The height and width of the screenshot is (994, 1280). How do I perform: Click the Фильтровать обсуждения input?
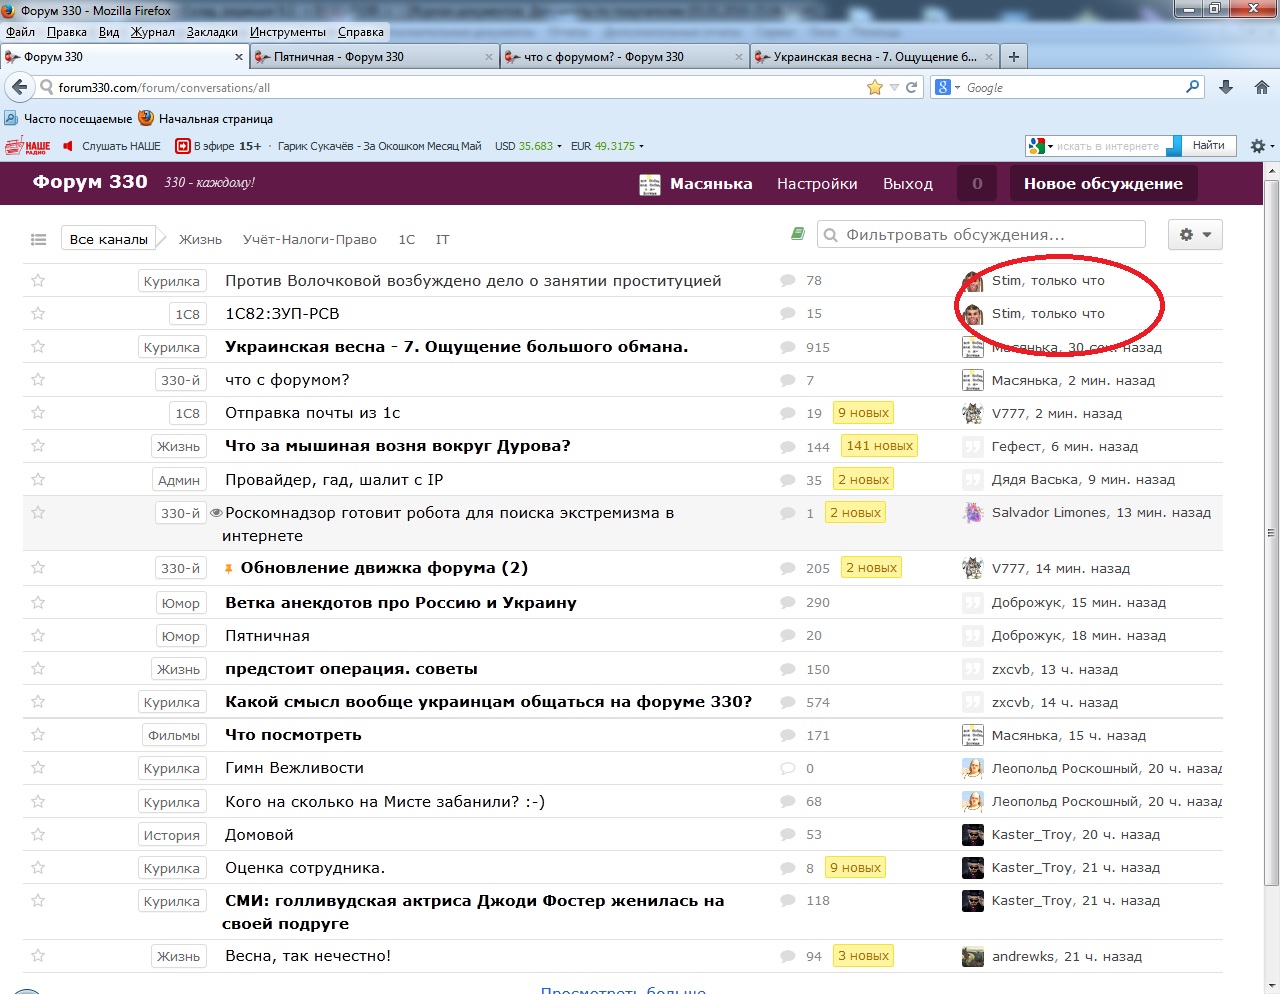981,234
